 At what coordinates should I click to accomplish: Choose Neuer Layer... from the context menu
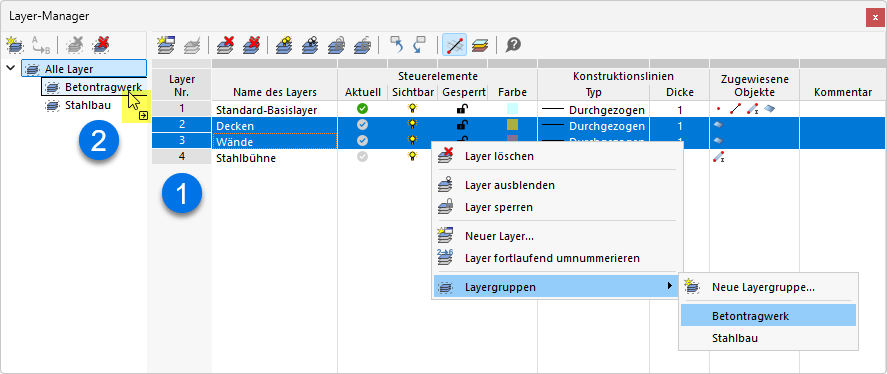point(557,236)
